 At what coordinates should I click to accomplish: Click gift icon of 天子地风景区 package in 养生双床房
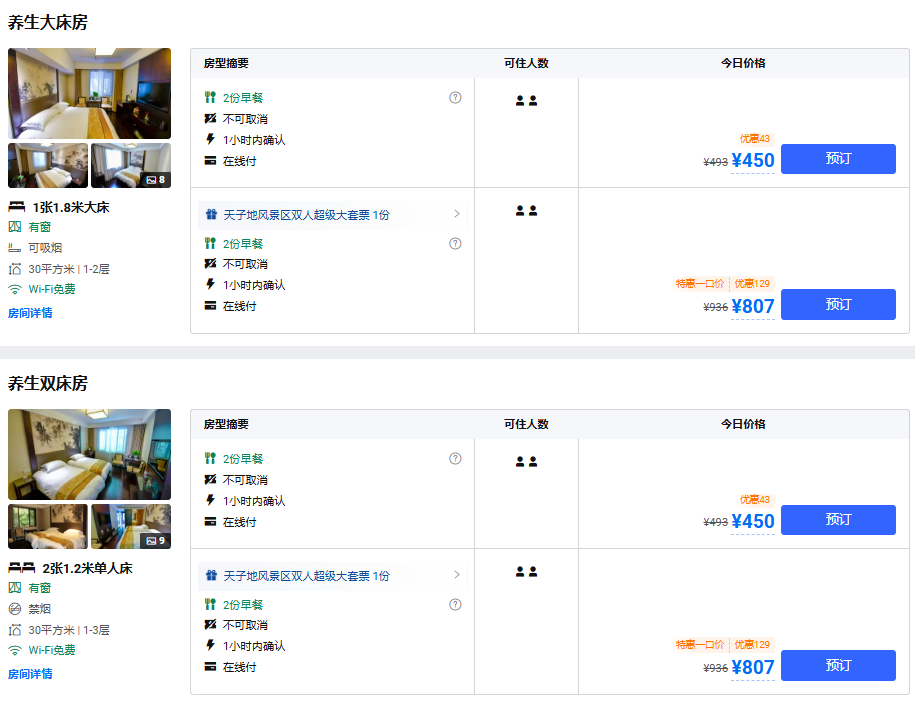[x=210, y=576]
